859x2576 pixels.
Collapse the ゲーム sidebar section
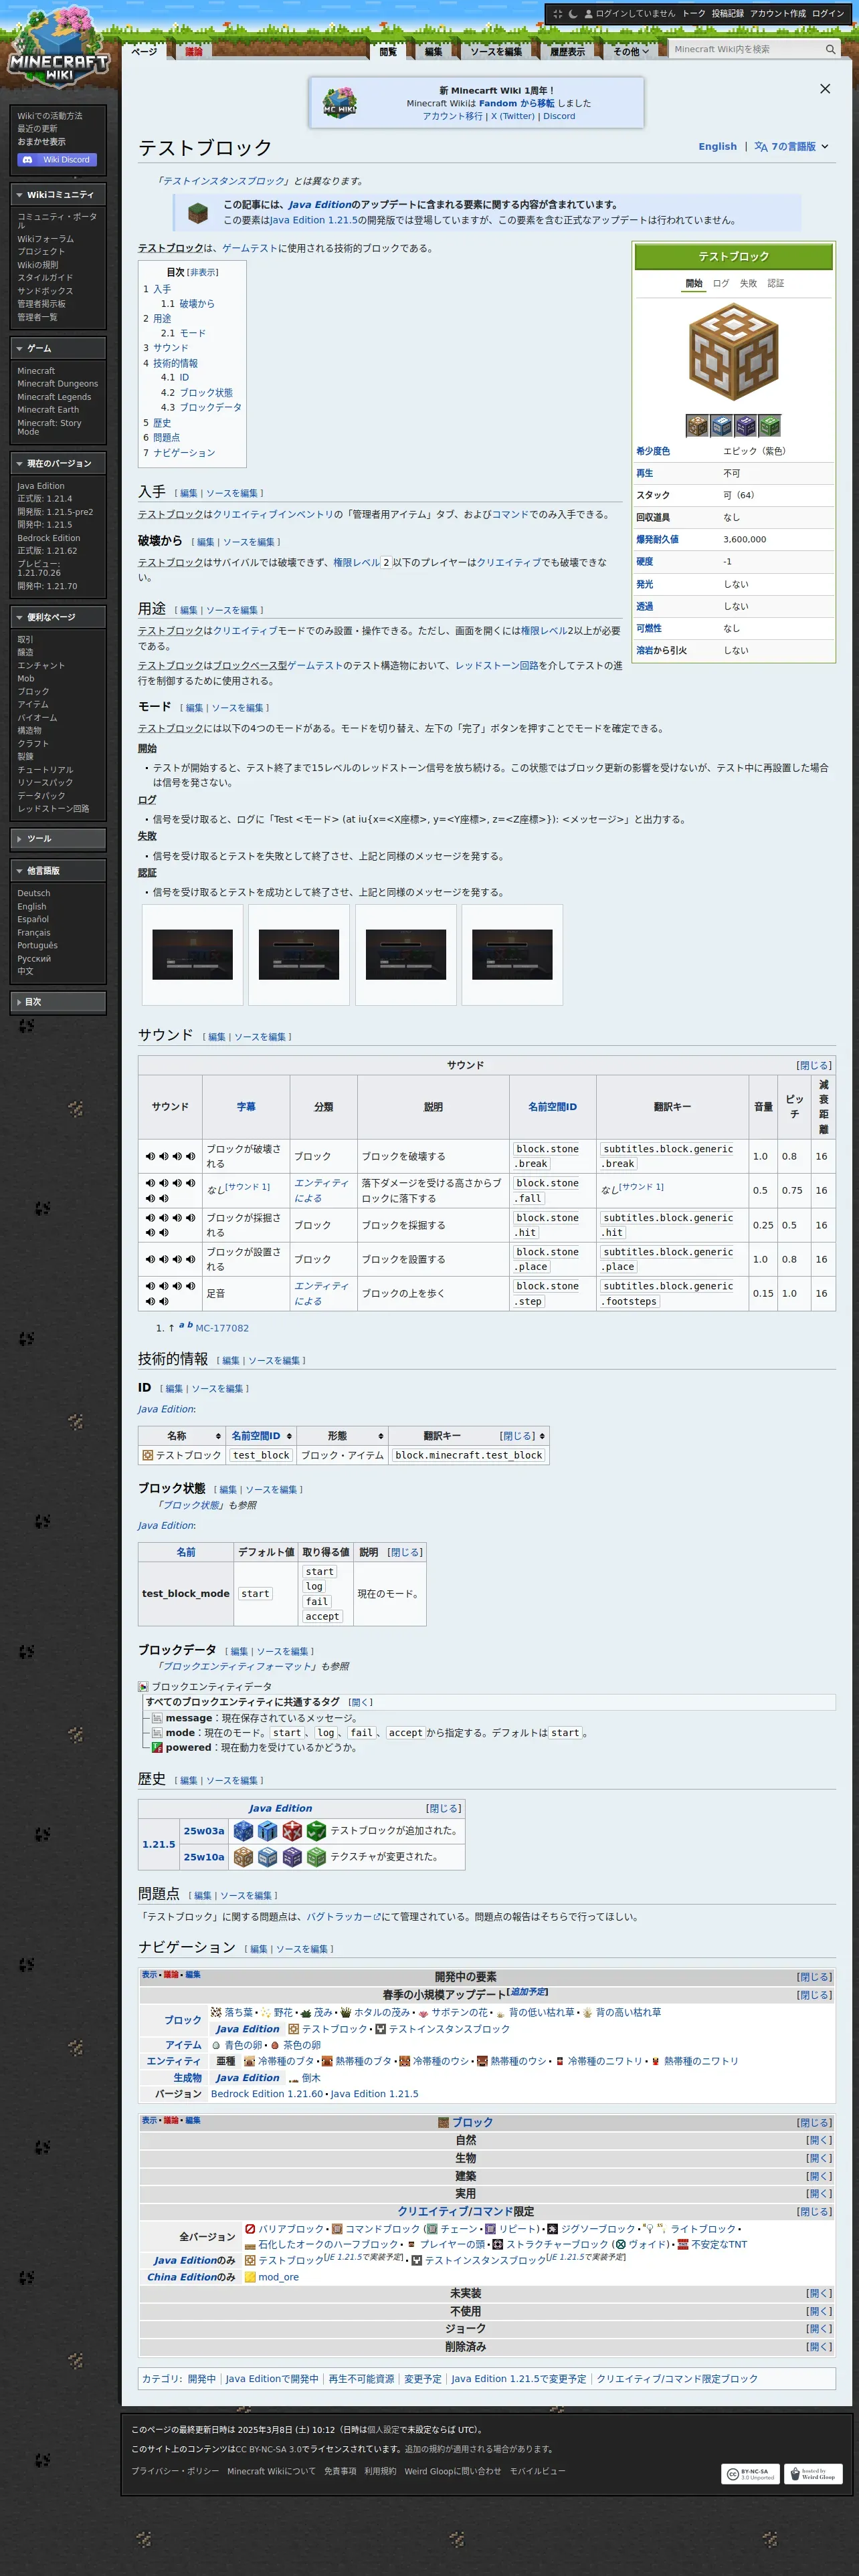click(x=58, y=348)
